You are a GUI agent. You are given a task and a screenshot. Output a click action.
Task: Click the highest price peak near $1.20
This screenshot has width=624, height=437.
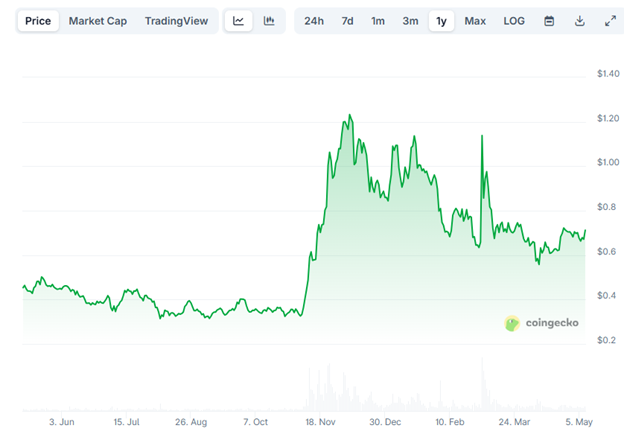click(x=348, y=115)
